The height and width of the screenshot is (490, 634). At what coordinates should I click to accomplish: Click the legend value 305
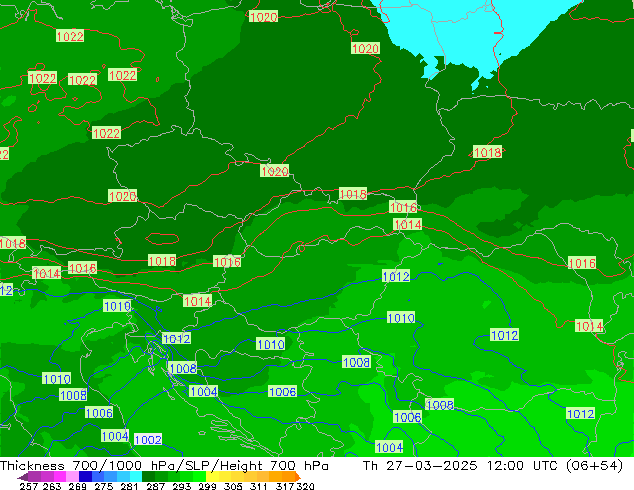[x=233, y=486]
